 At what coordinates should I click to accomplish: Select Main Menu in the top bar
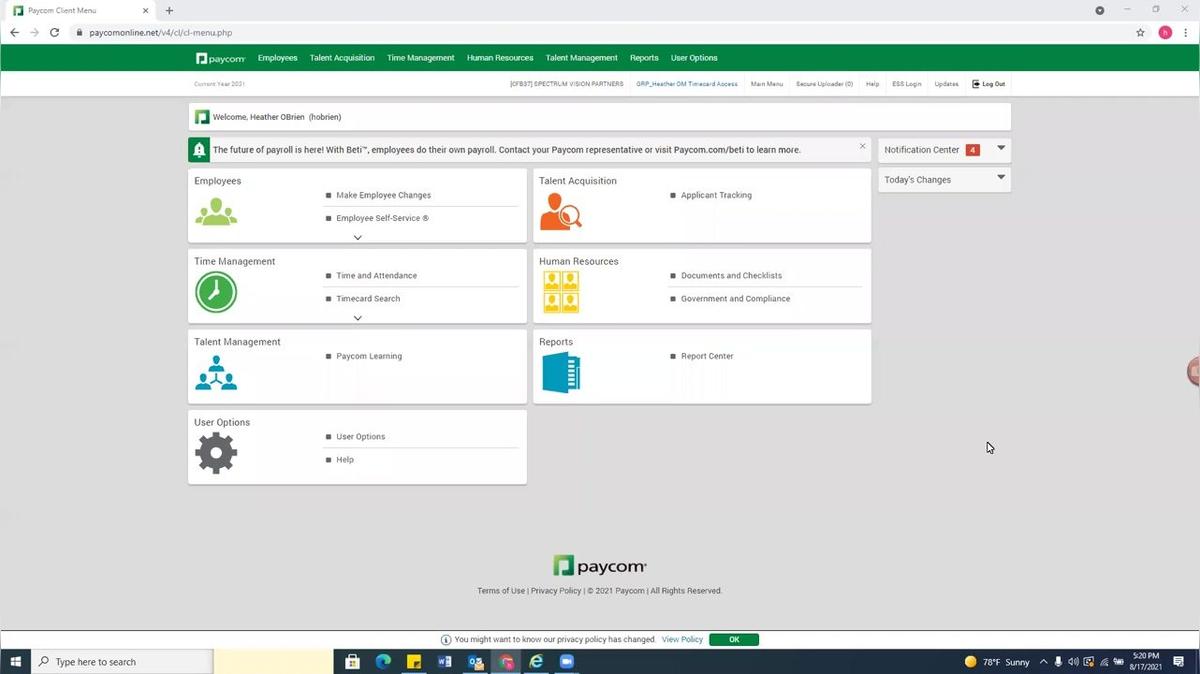coord(767,84)
